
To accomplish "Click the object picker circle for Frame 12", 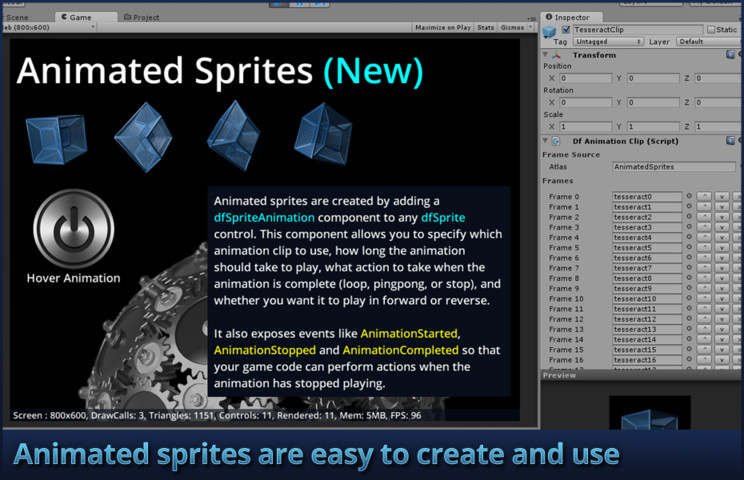I will click(689, 319).
